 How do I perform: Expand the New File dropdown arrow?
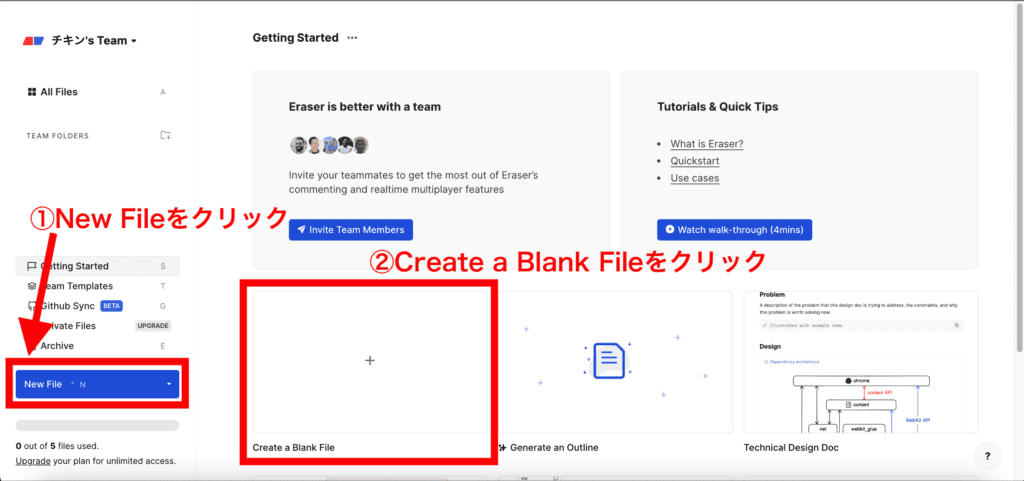(x=168, y=384)
